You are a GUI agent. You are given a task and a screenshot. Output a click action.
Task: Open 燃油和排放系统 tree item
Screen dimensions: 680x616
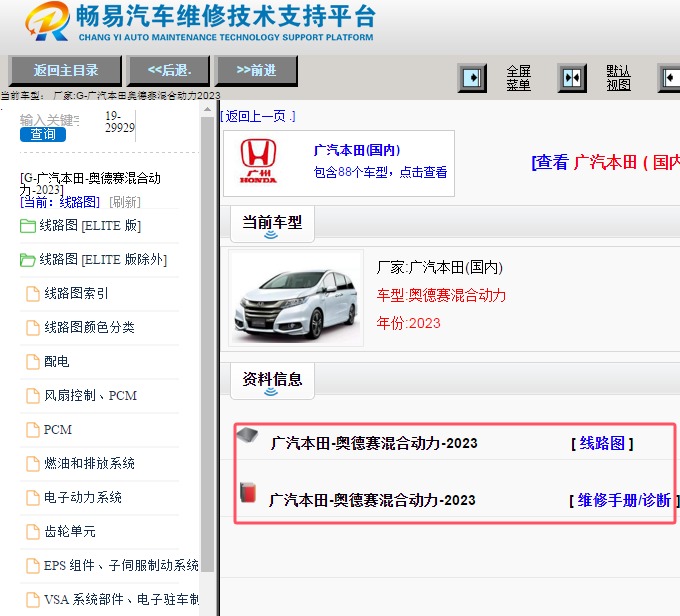click(x=89, y=463)
